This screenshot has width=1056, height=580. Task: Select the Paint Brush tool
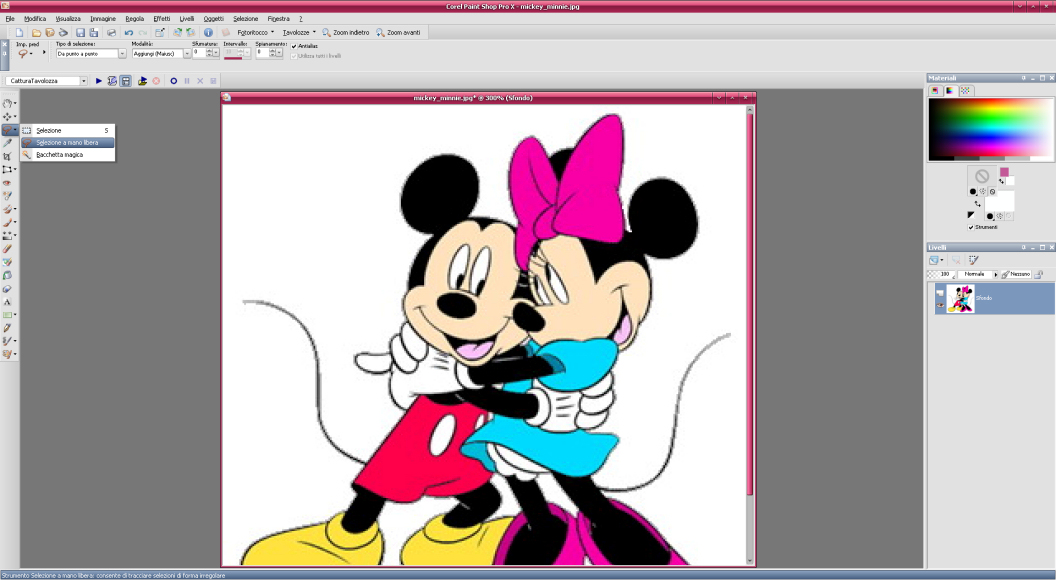click(x=7, y=222)
